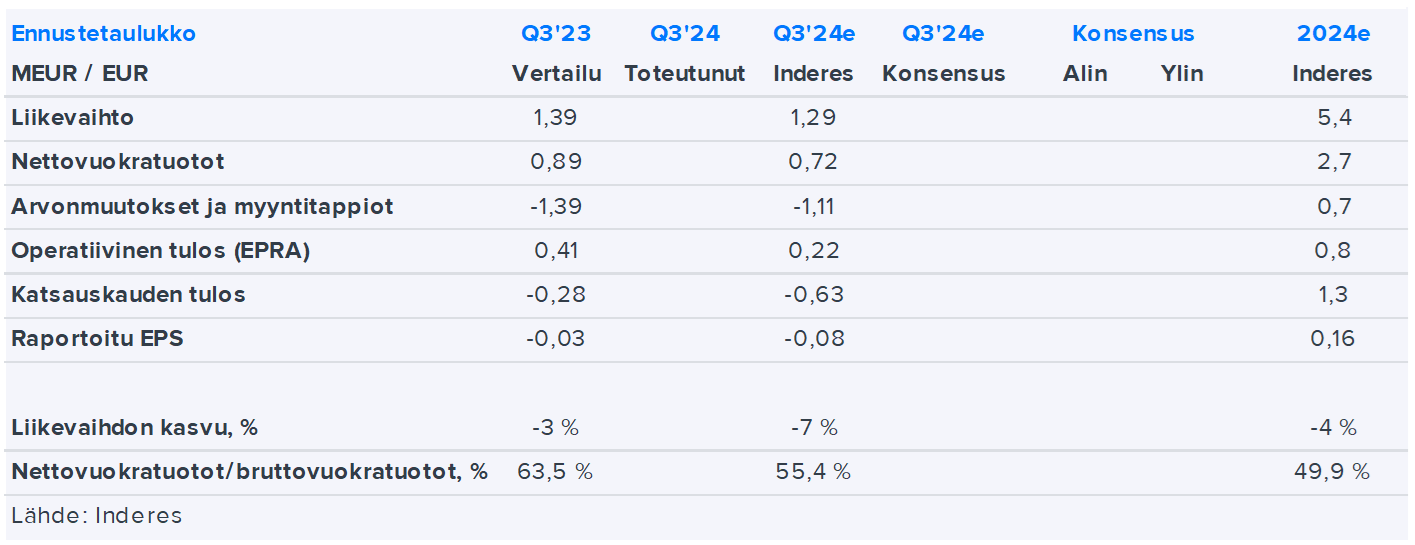Select the 2024e column header

[x=1333, y=34]
